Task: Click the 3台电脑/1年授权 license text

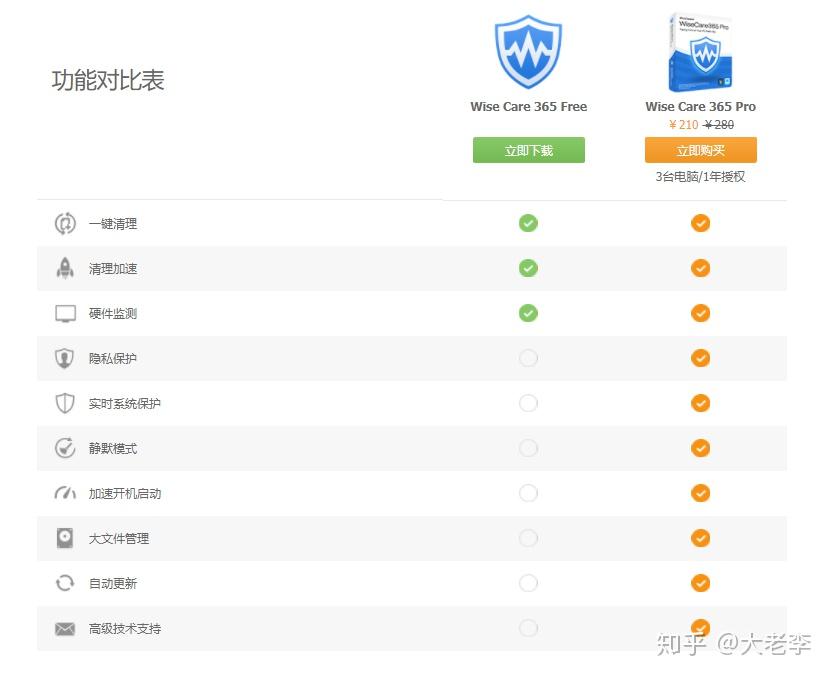Action: (700, 177)
